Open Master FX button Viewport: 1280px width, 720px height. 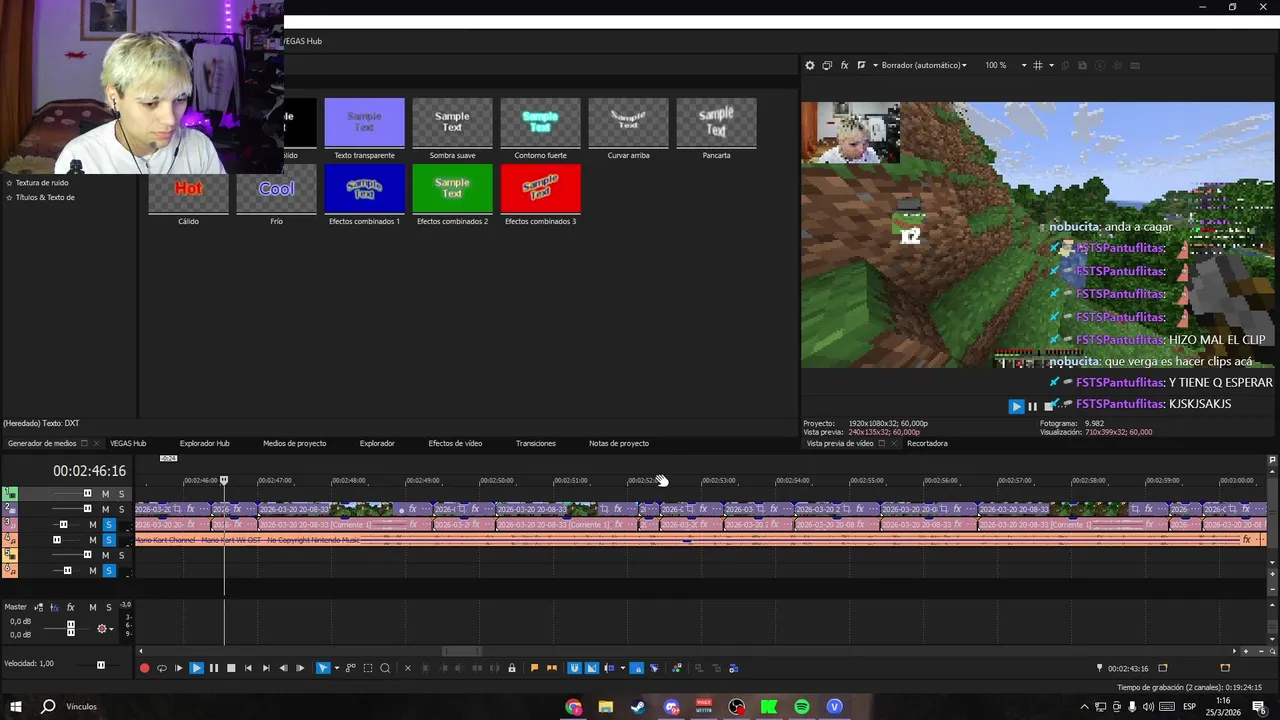pos(70,607)
